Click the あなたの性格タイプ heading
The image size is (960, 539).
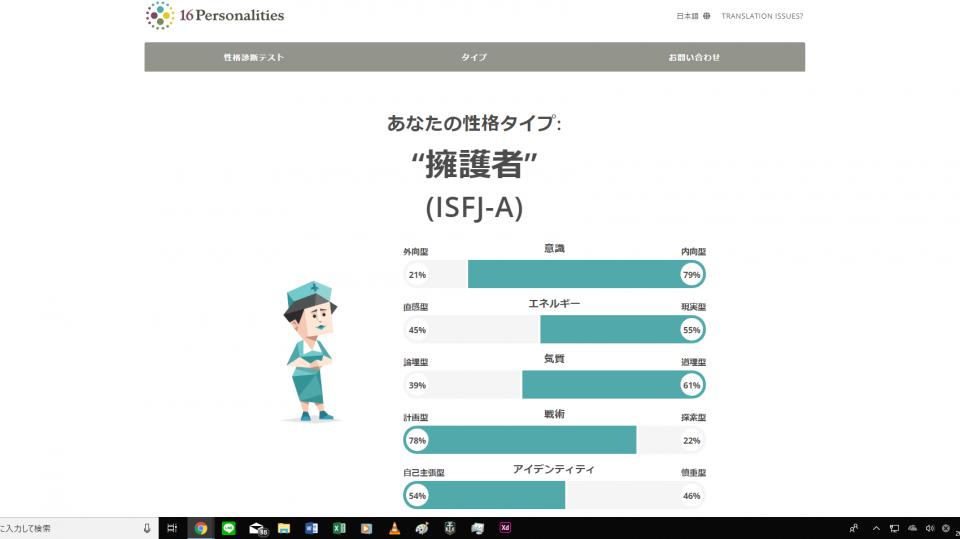[474, 123]
